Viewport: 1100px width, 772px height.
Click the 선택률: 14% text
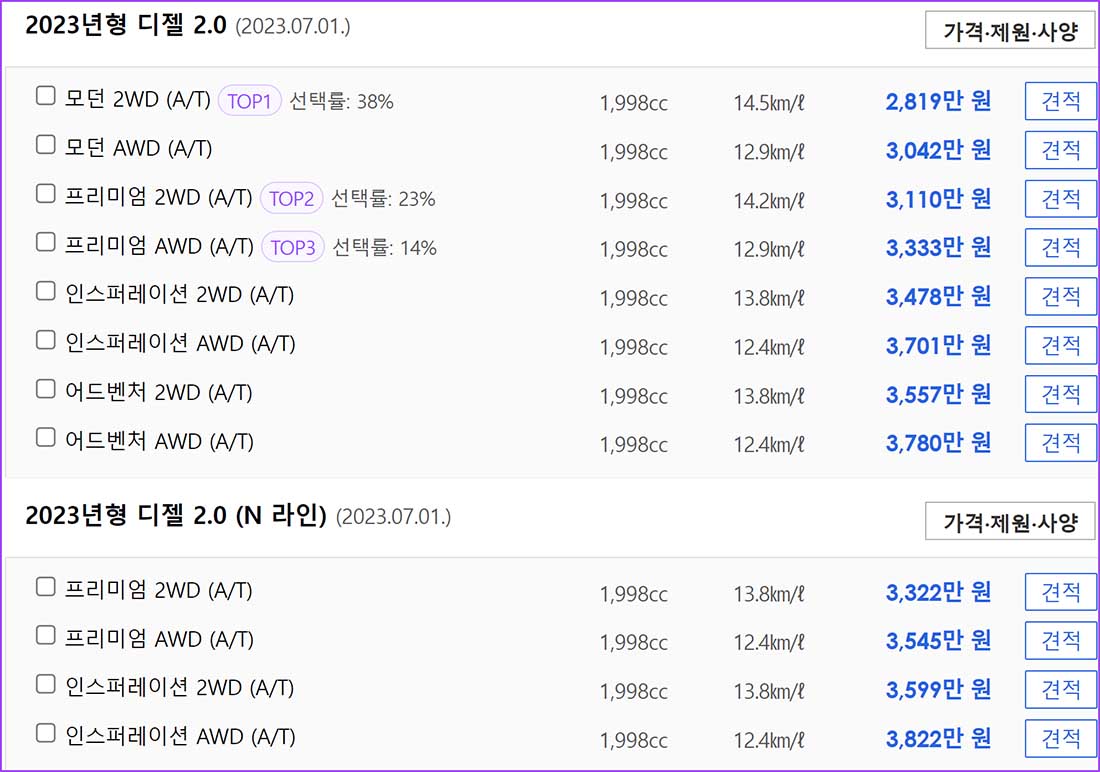point(384,247)
